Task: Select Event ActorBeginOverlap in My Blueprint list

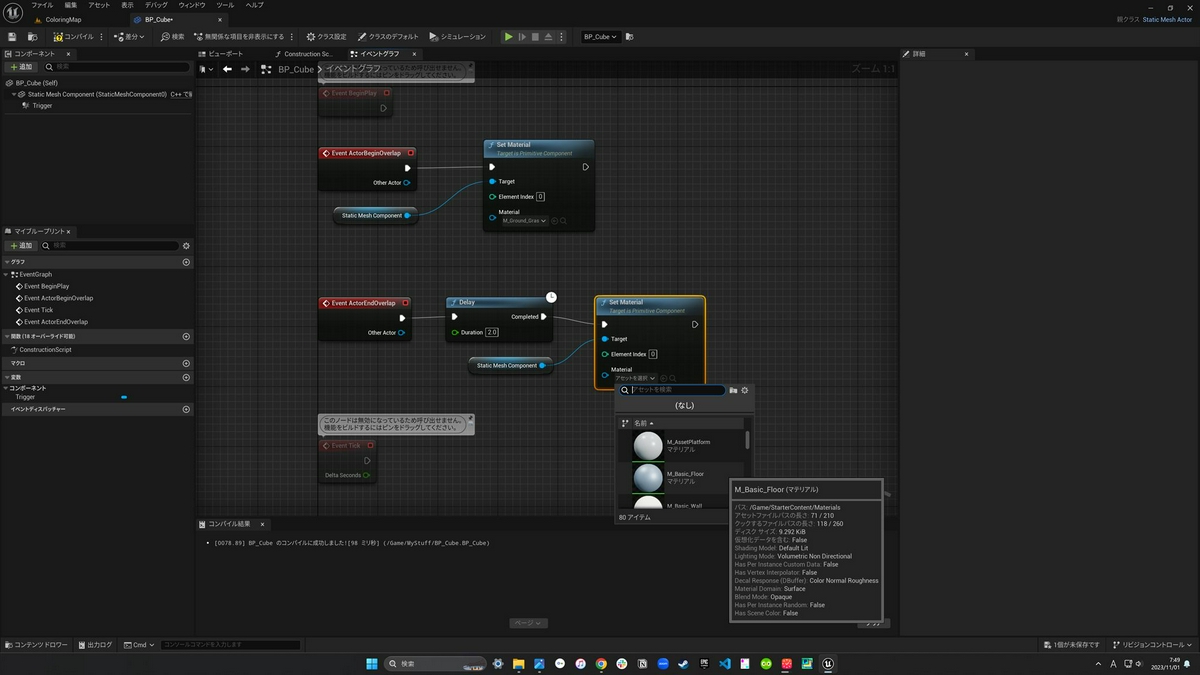Action: click(x=58, y=298)
